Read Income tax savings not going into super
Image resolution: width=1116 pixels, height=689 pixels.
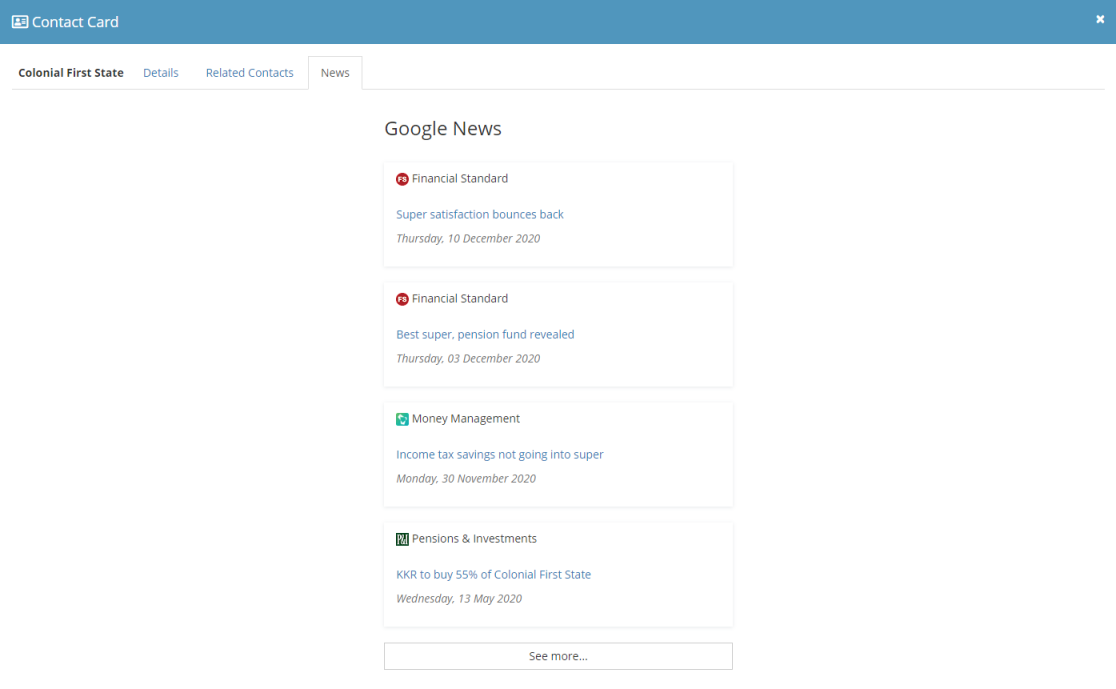500,454
